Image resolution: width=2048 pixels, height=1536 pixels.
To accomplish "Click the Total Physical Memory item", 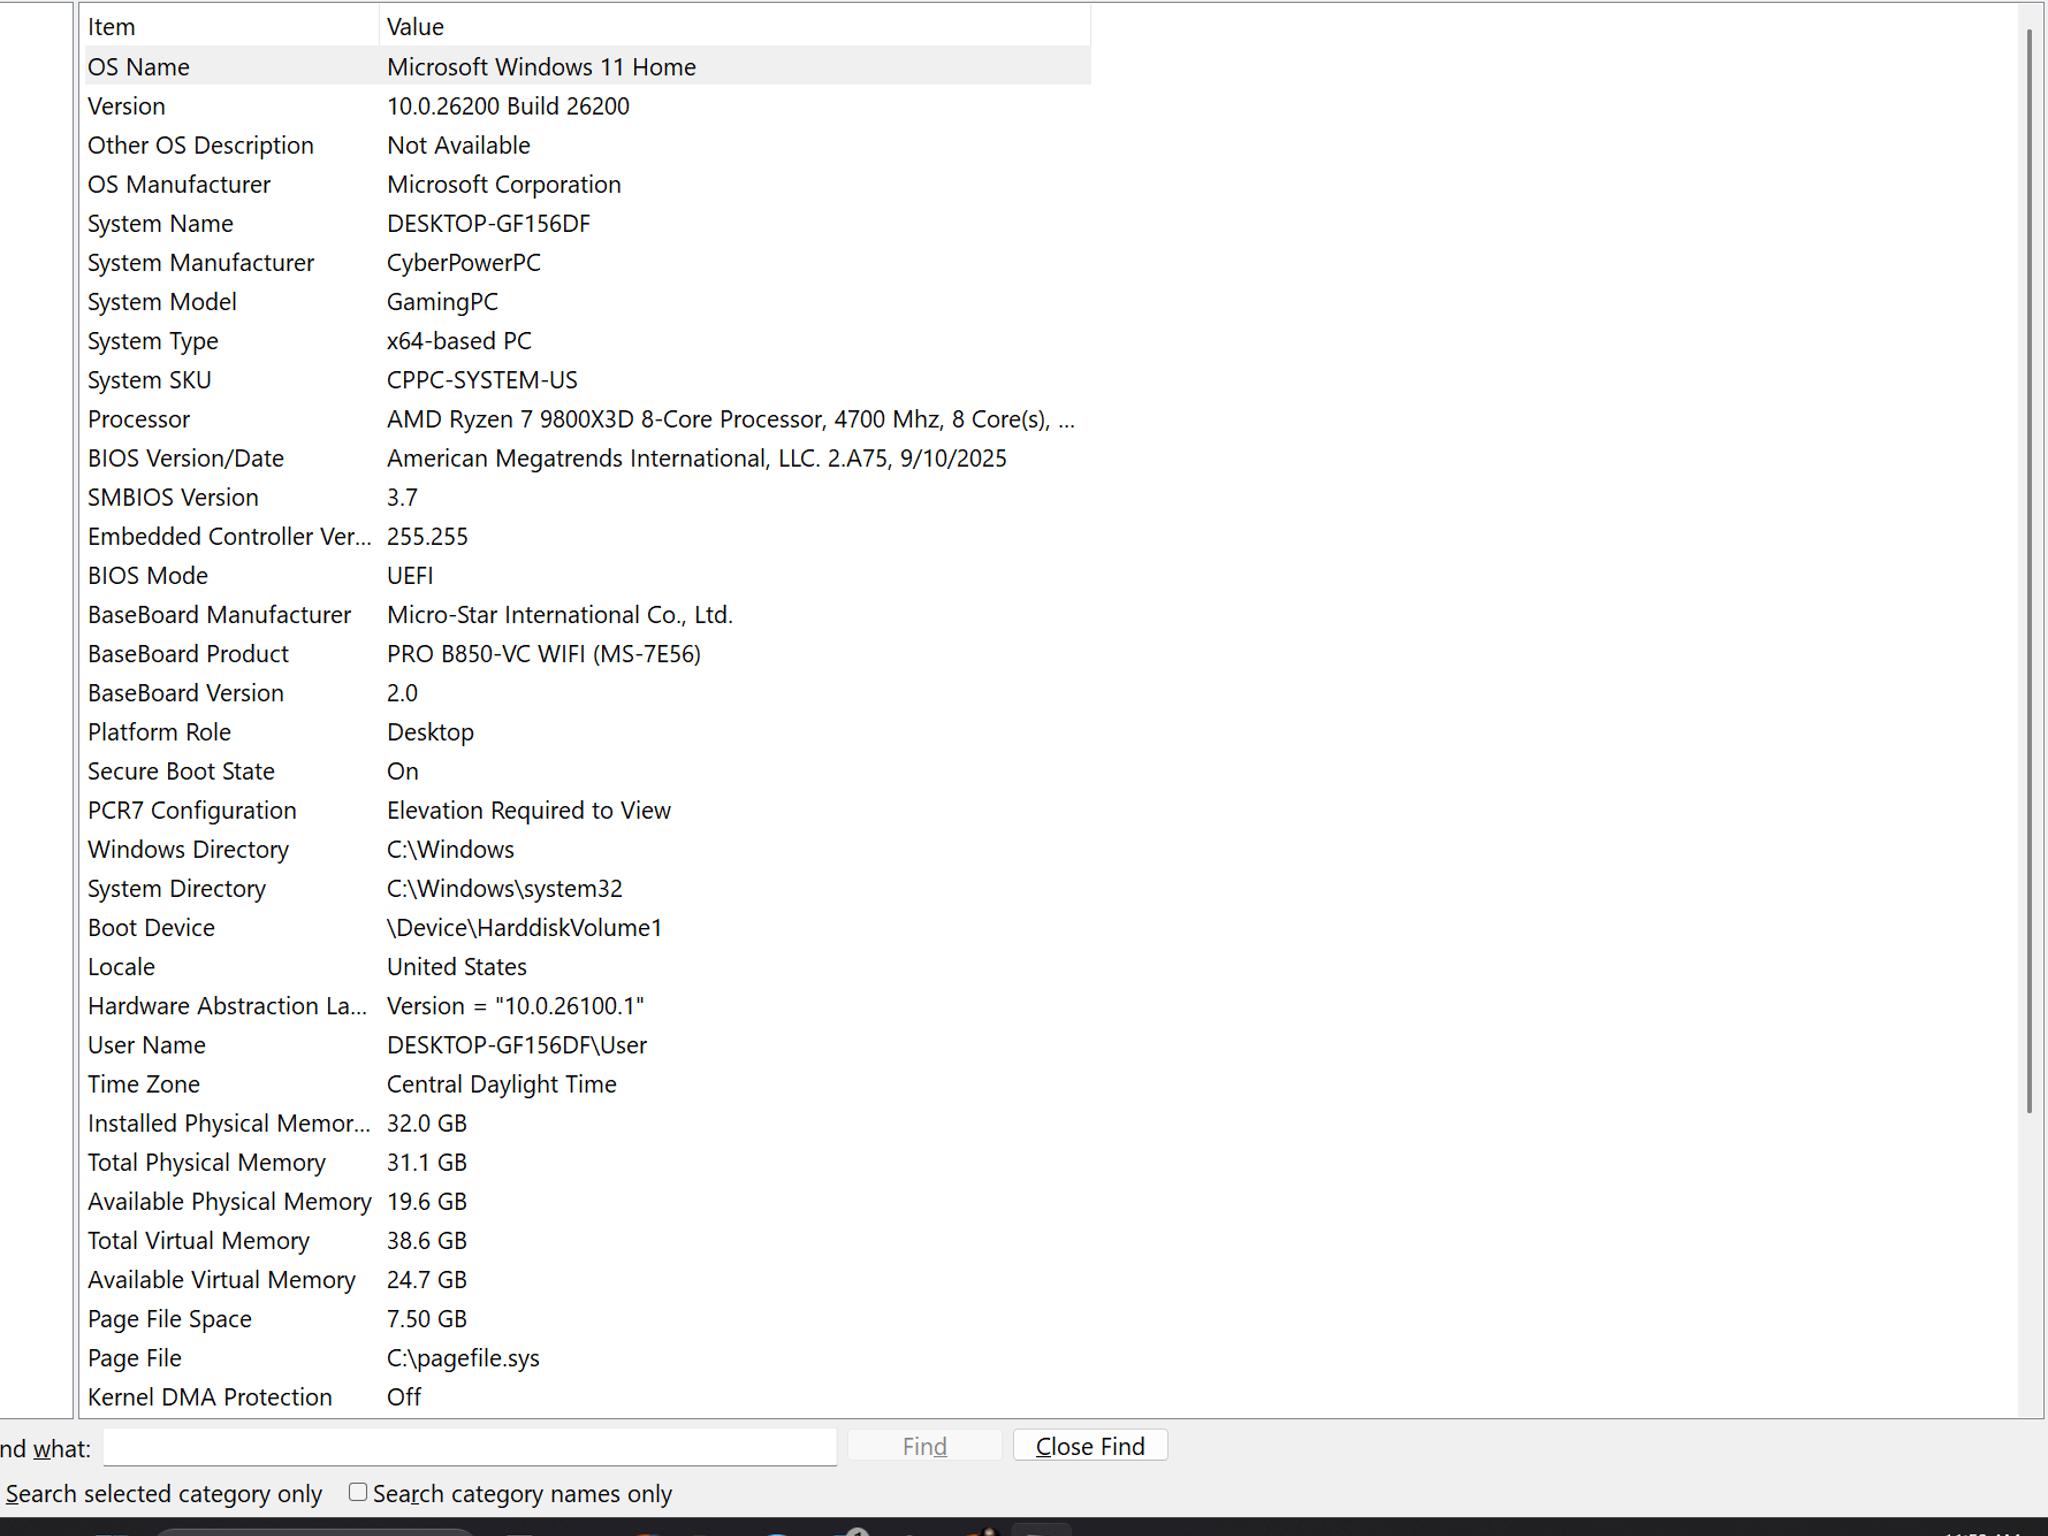I will coord(206,1162).
